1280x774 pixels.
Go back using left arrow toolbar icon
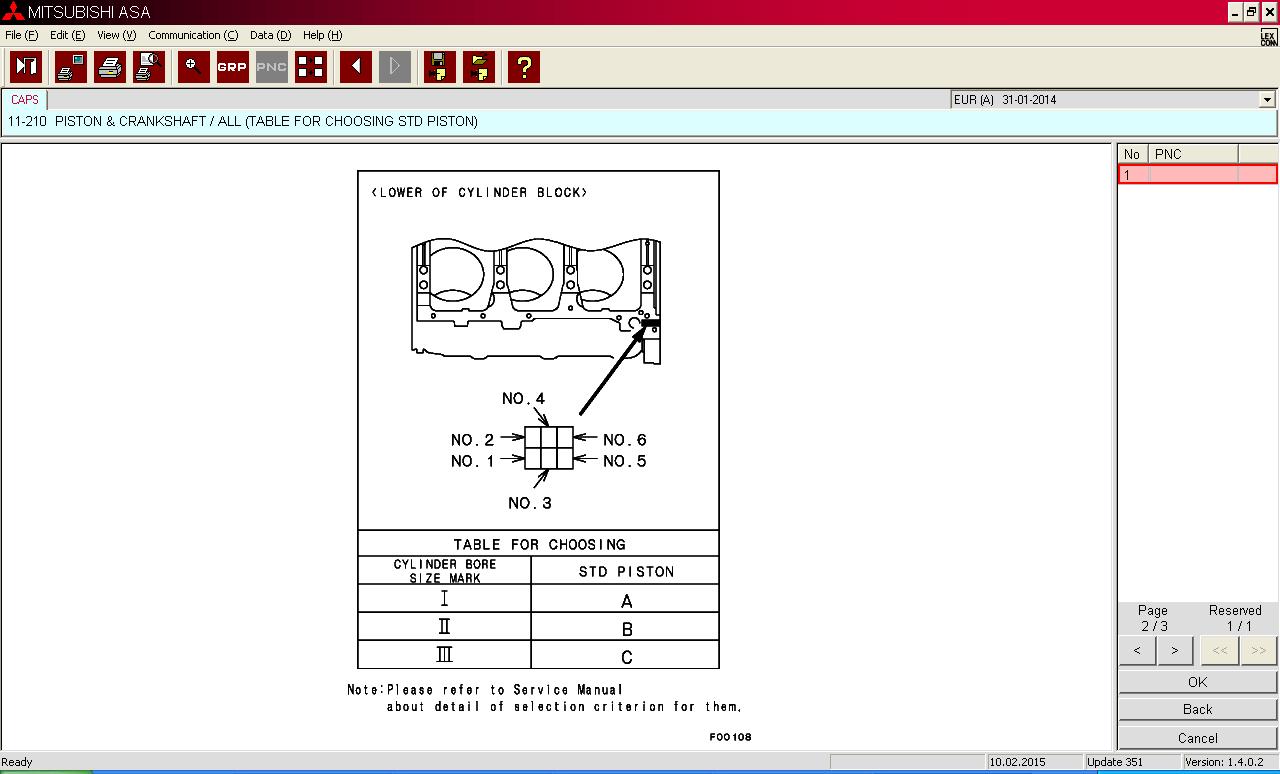coord(355,67)
